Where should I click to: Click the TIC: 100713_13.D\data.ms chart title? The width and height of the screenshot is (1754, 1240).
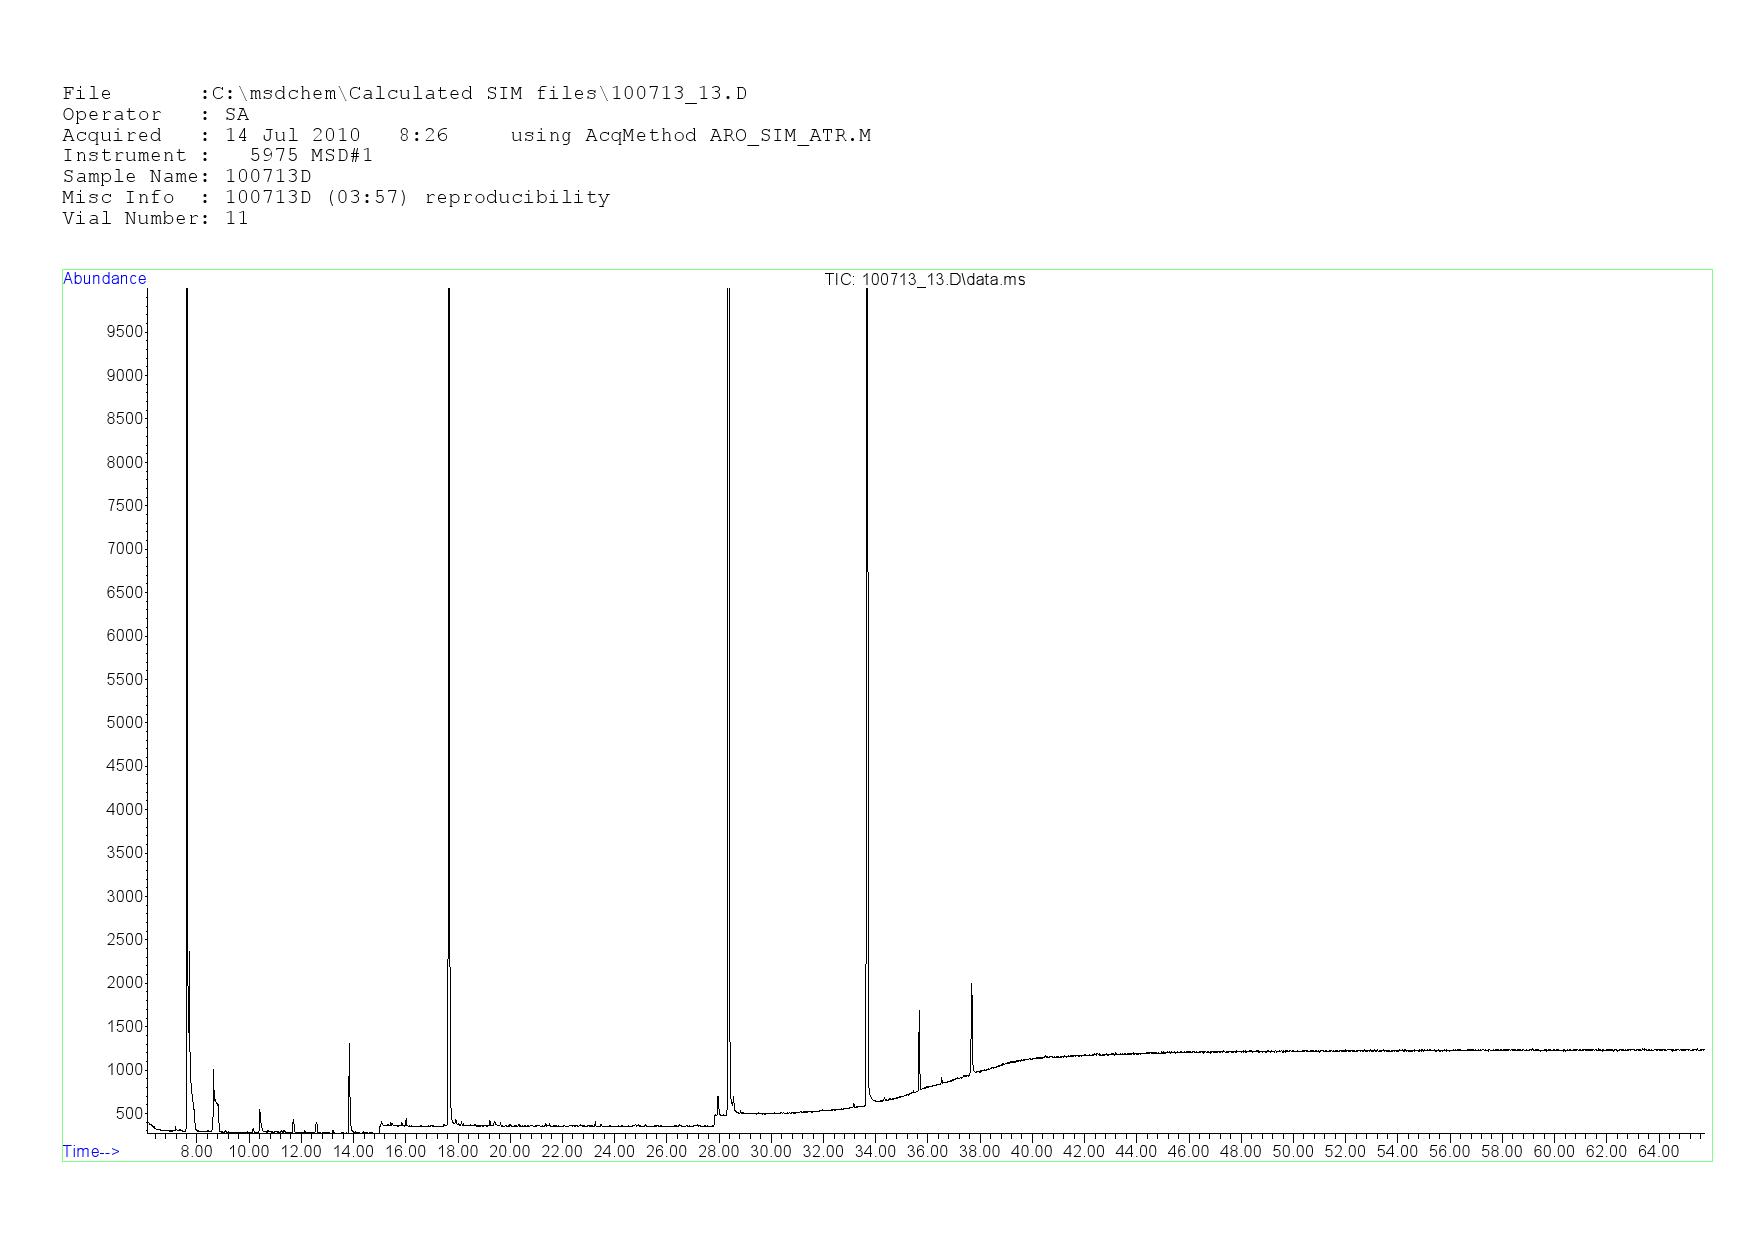click(x=924, y=280)
